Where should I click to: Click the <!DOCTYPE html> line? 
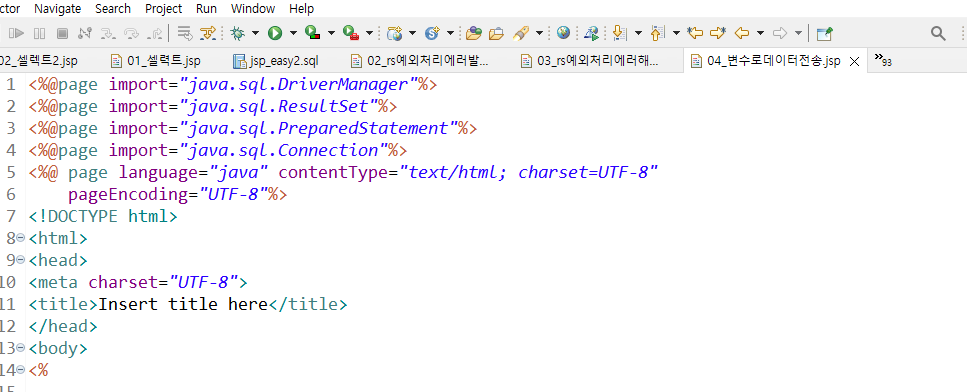point(103,216)
